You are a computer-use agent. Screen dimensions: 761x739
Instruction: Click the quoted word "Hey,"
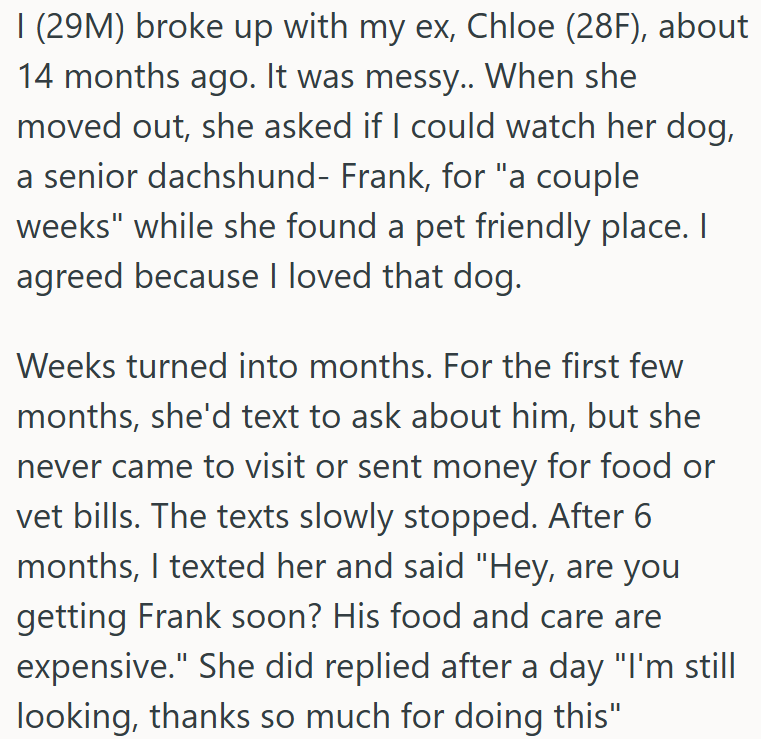point(516,568)
